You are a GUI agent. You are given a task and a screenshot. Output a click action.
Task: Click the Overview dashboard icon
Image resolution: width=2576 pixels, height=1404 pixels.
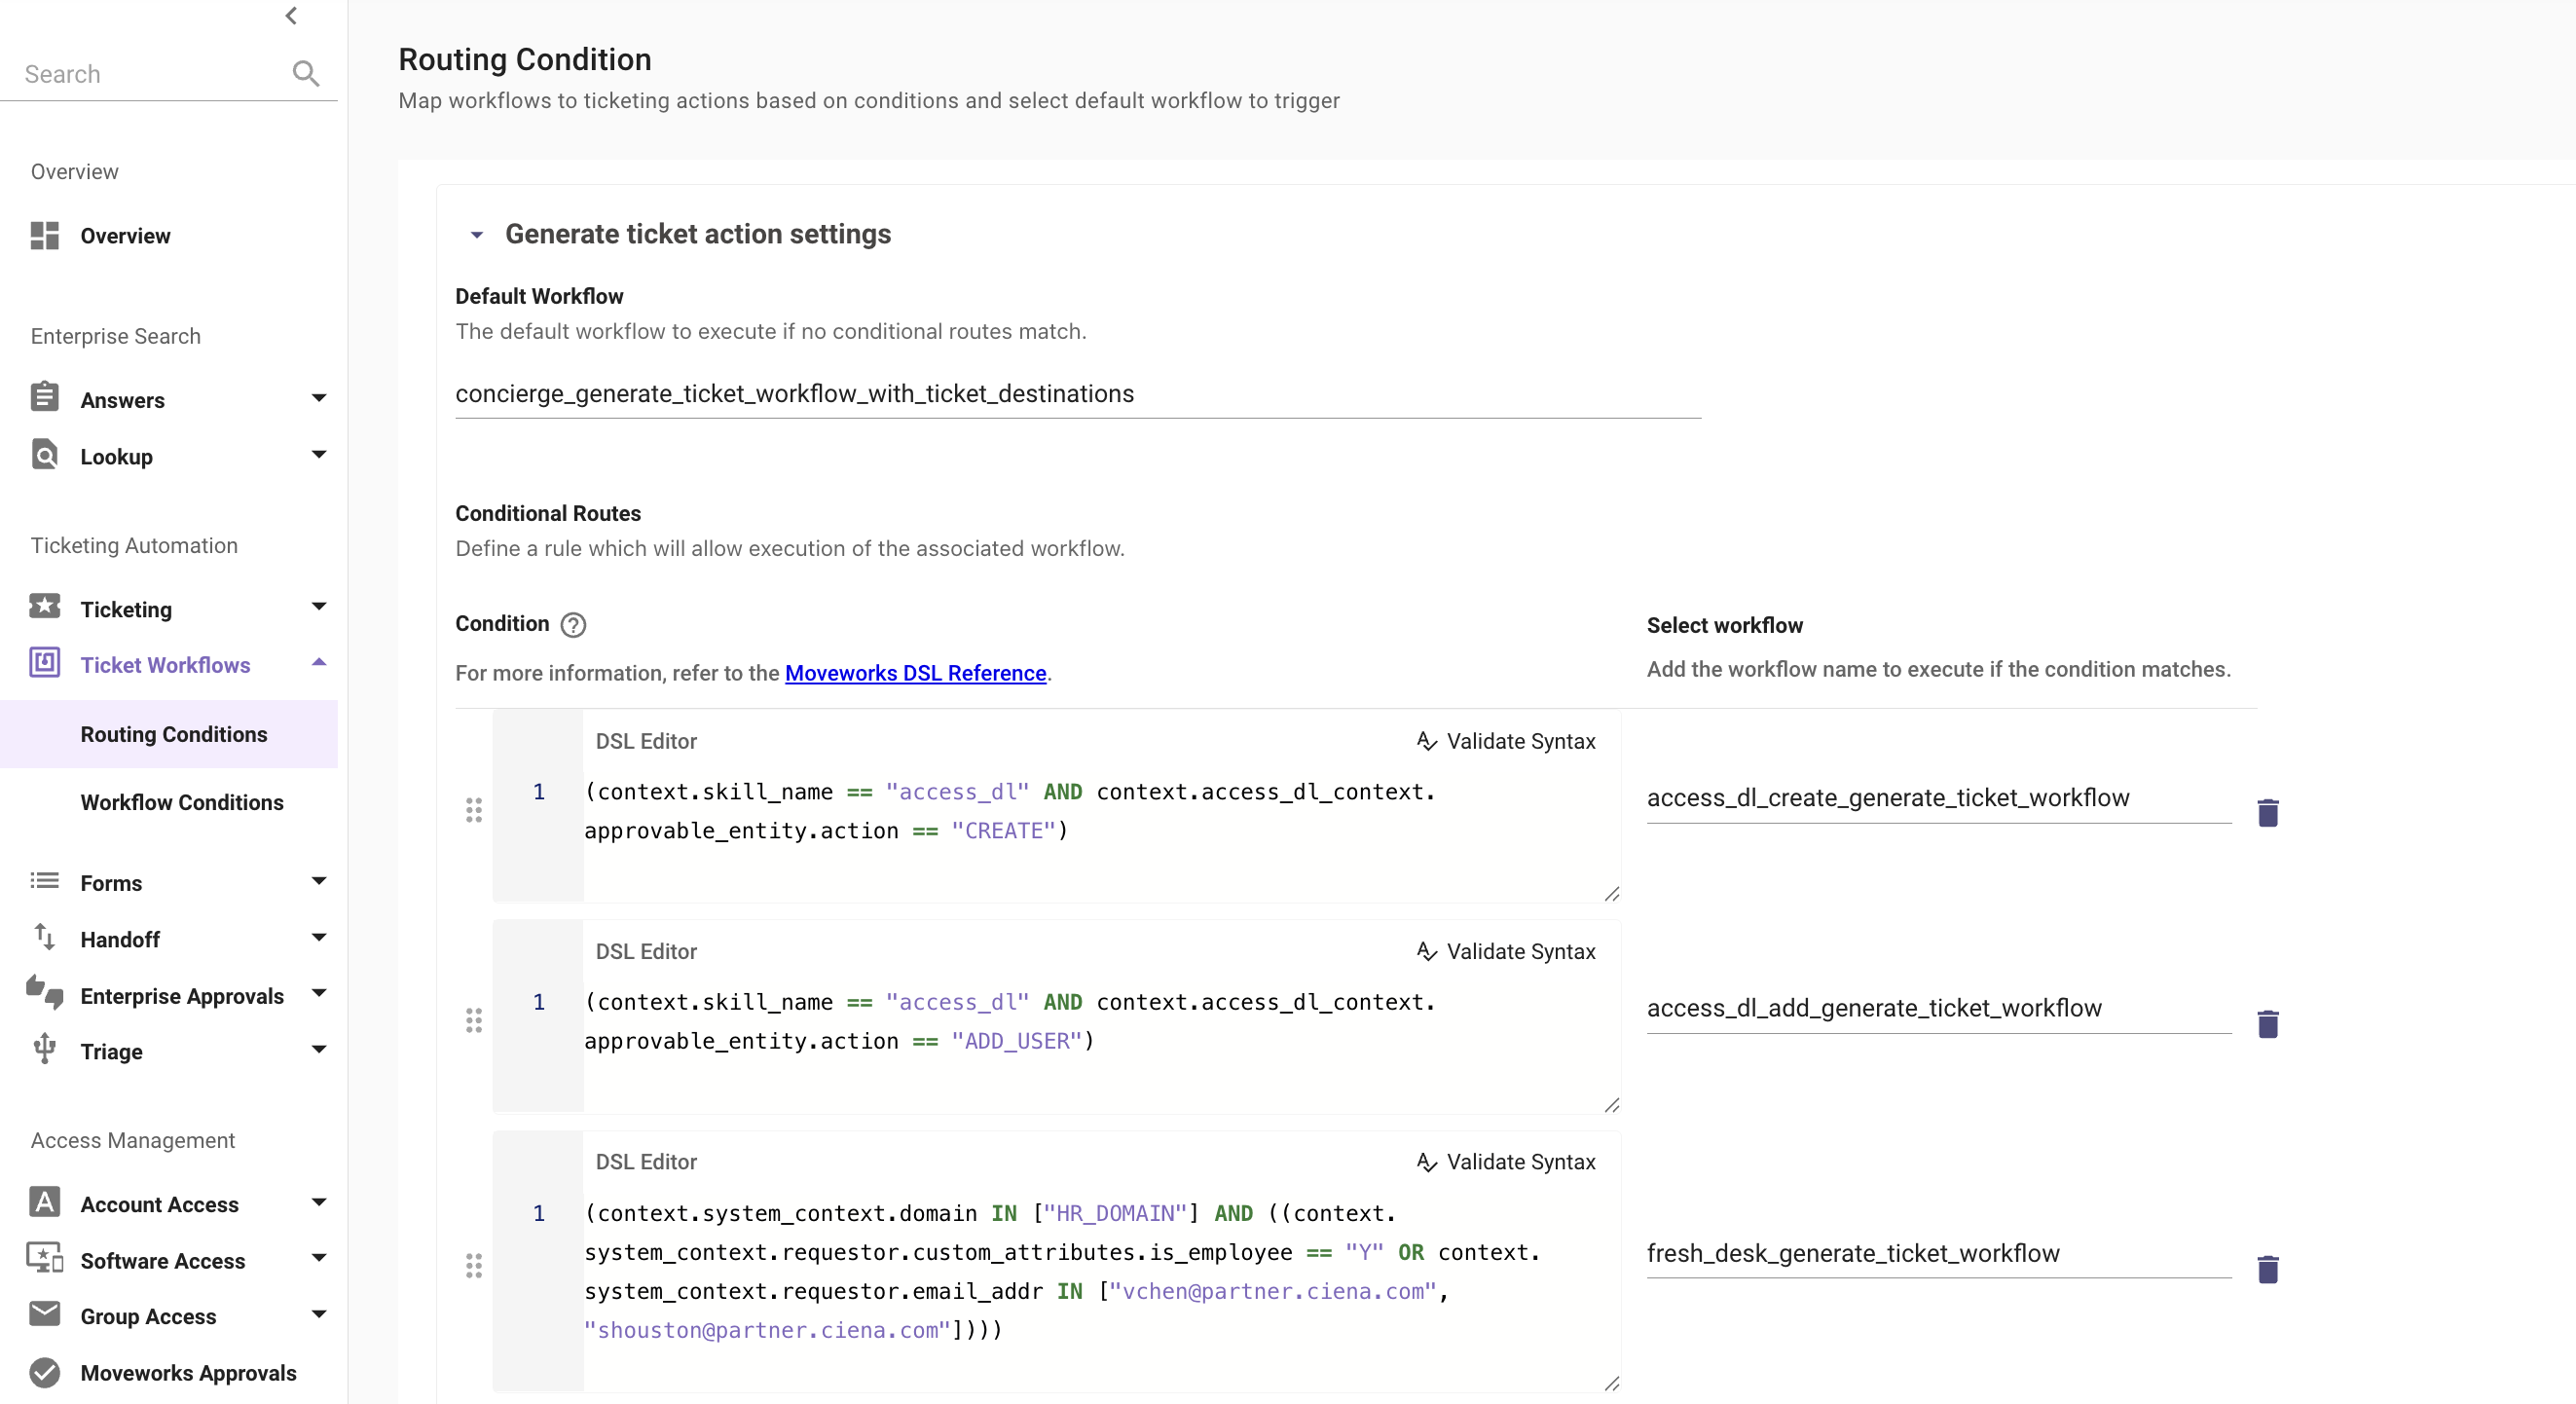pos(45,236)
